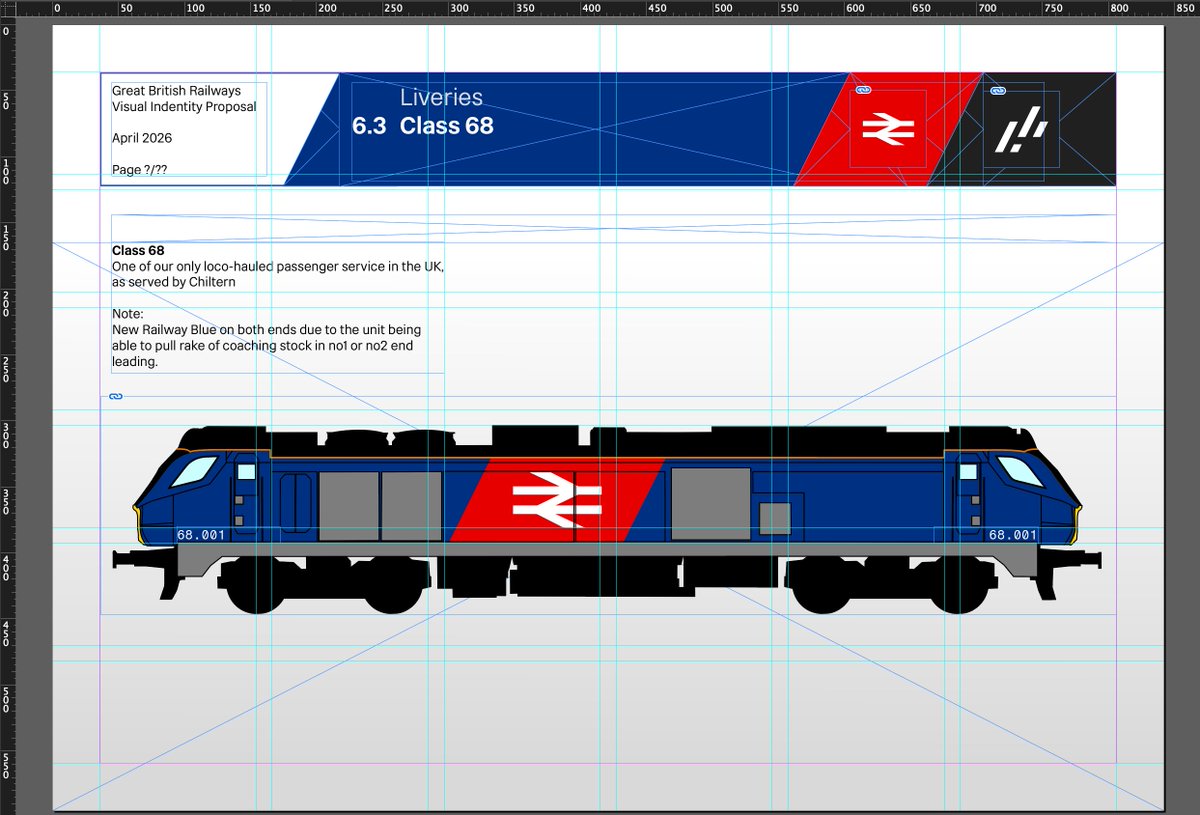Click the word 'leading.' in the note
This screenshot has width=1200, height=815.
tap(135, 362)
